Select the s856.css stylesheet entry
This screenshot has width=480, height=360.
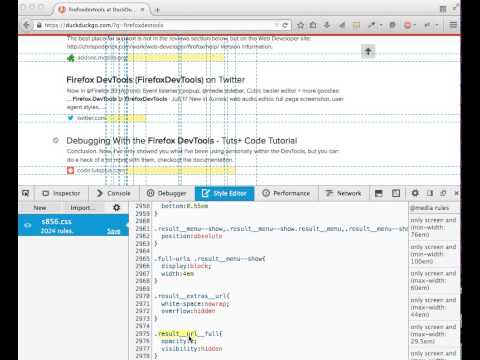click(x=73, y=226)
